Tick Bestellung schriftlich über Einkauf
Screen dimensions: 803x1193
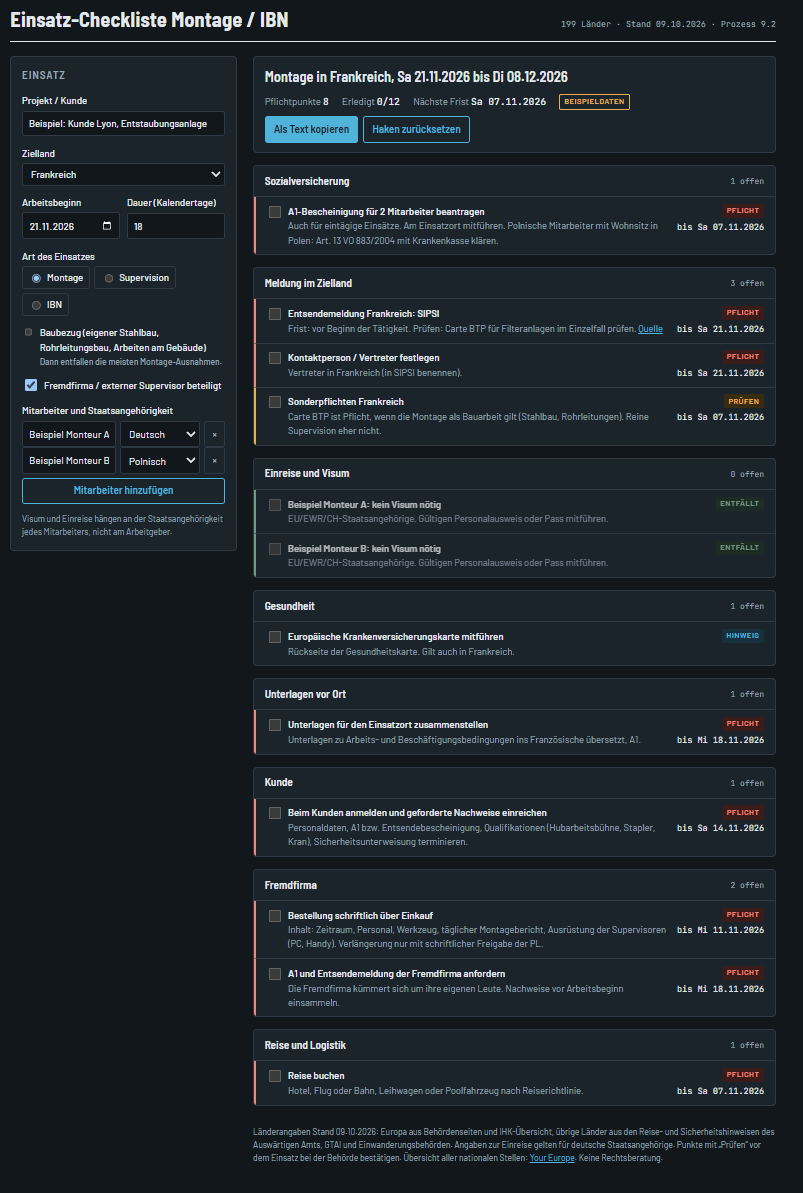pyautogui.click(x=275, y=915)
